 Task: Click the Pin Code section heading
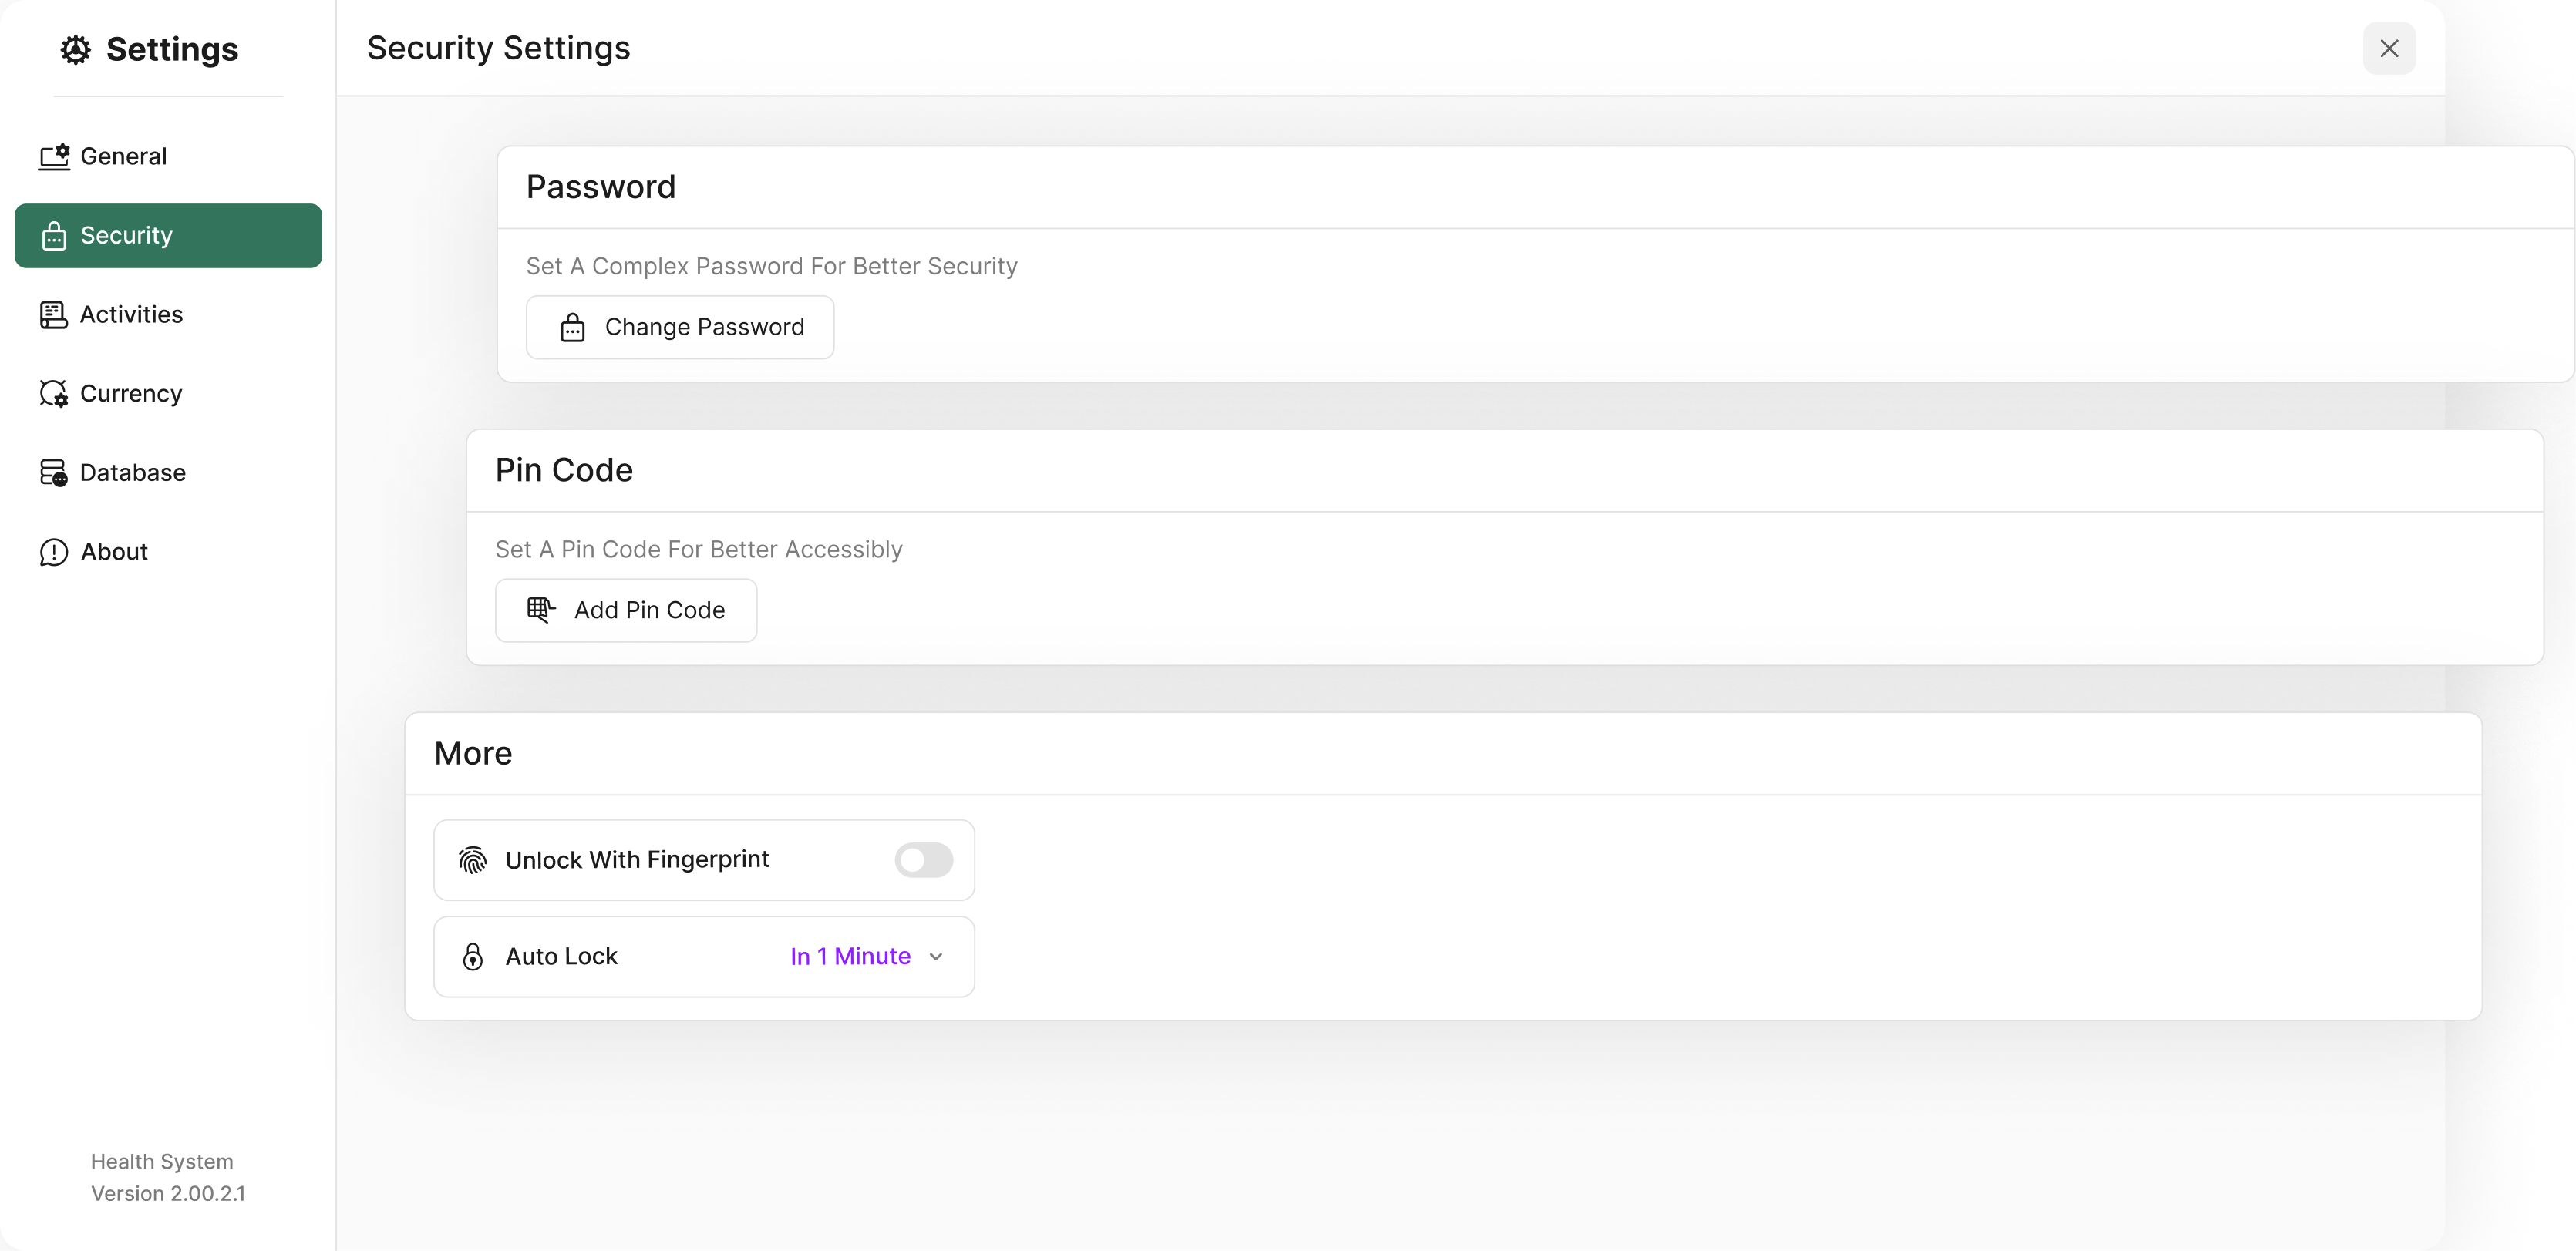tap(564, 470)
